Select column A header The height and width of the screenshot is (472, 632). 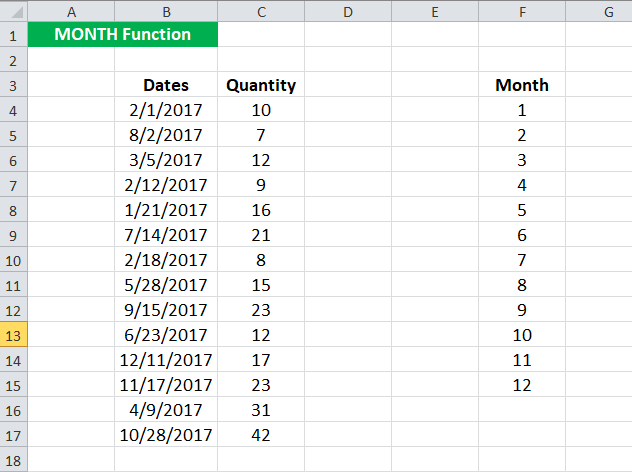click(71, 12)
